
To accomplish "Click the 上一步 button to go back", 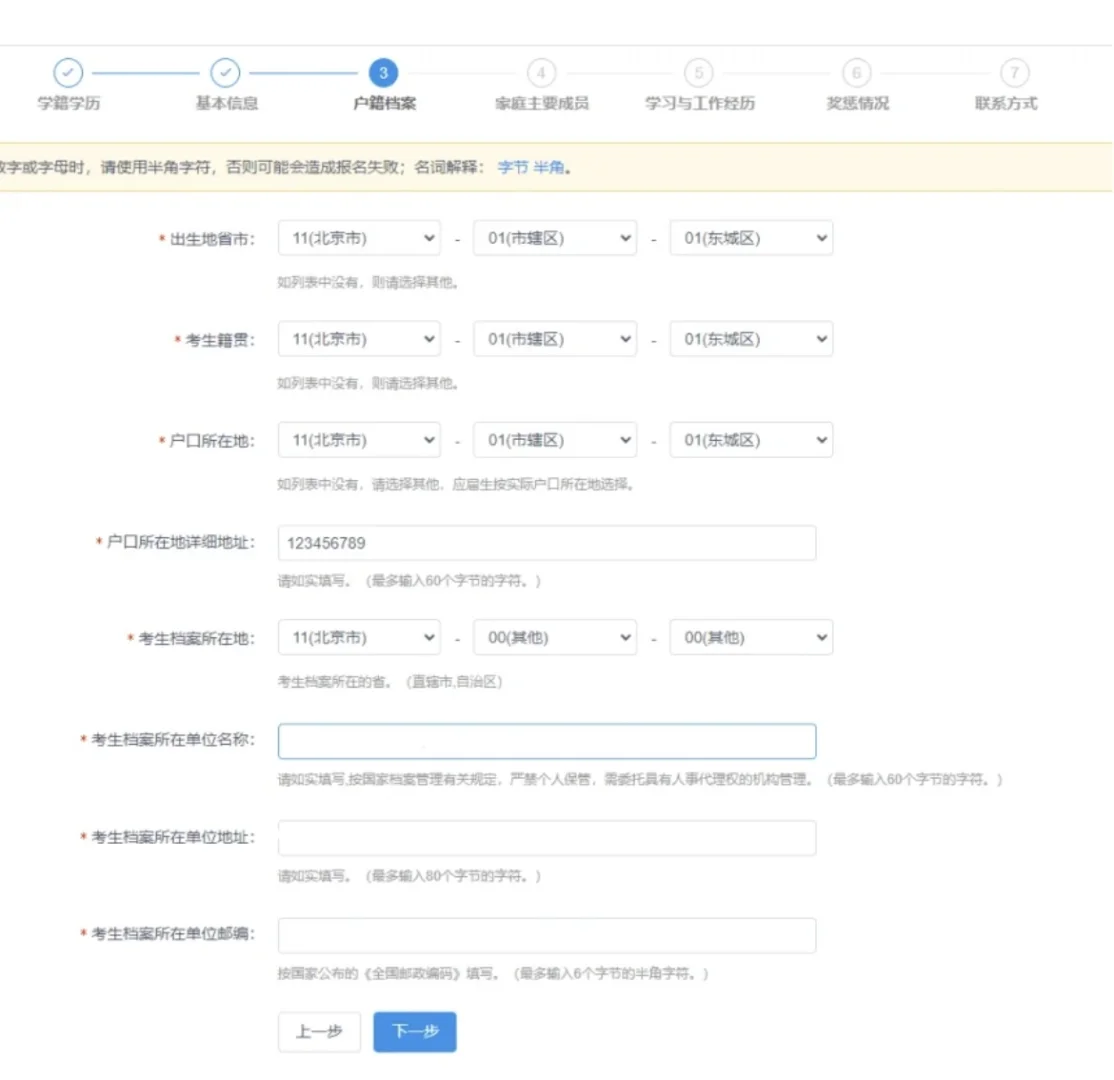I will 319,1031.
